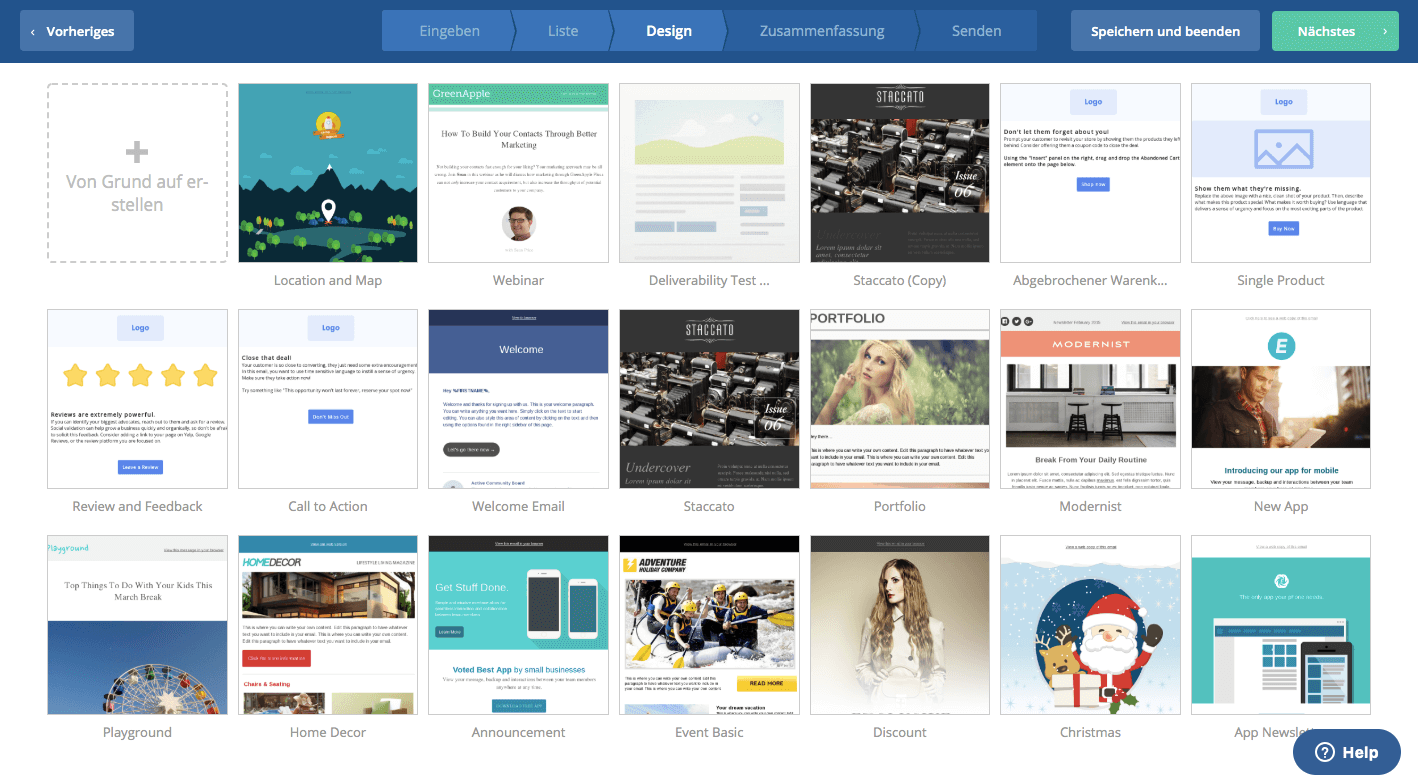
Task: Choose the Review and Feedback template thumbnail
Action: point(137,399)
